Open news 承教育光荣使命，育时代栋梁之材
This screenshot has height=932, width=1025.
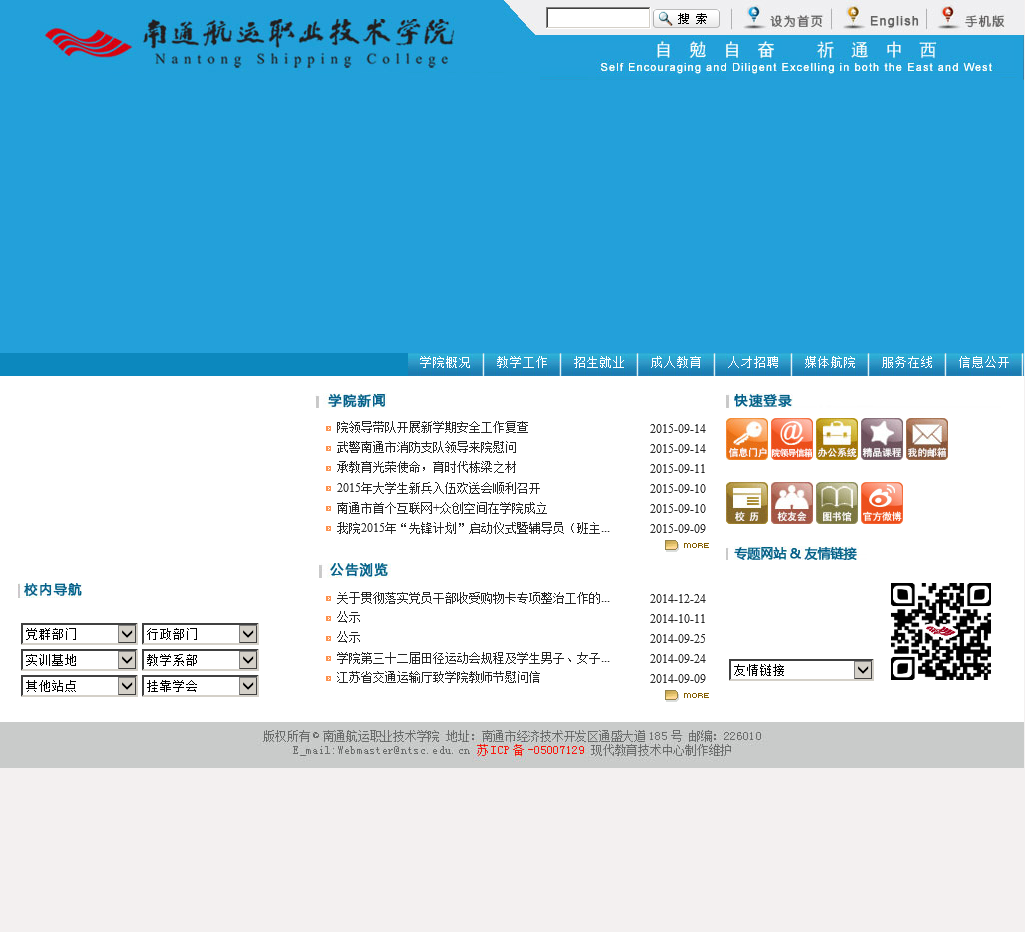pyautogui.click(x=426, y=467)
